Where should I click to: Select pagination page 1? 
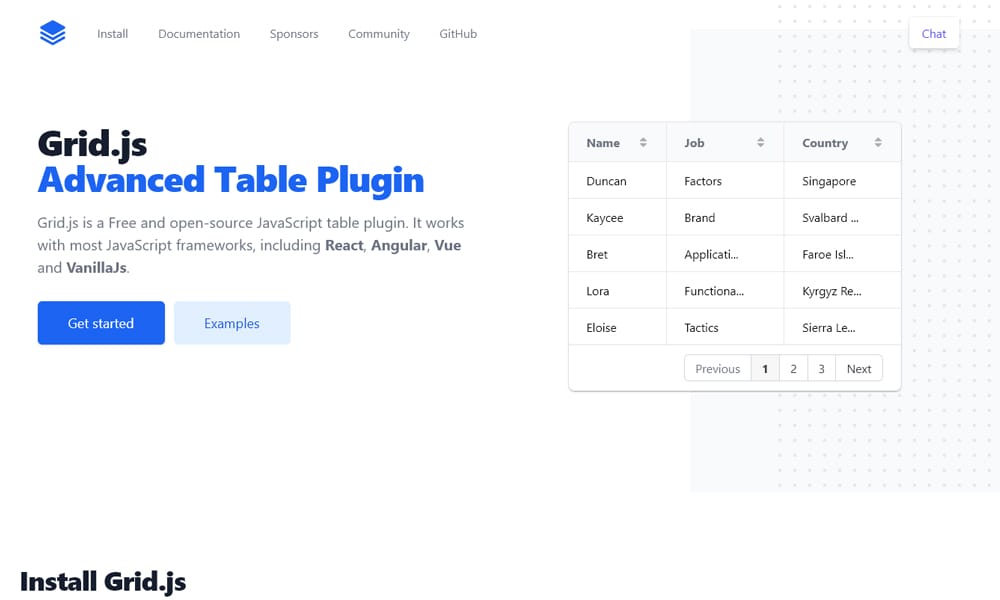click(765, 369)
